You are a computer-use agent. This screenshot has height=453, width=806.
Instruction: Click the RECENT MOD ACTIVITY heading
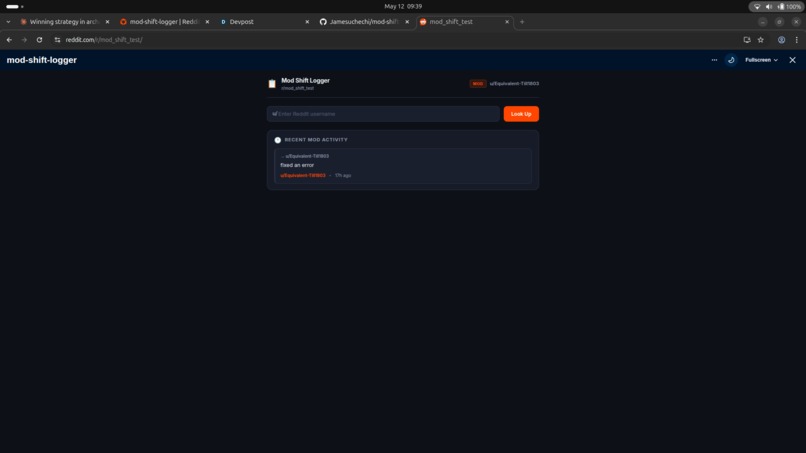[x=316, y=140]
